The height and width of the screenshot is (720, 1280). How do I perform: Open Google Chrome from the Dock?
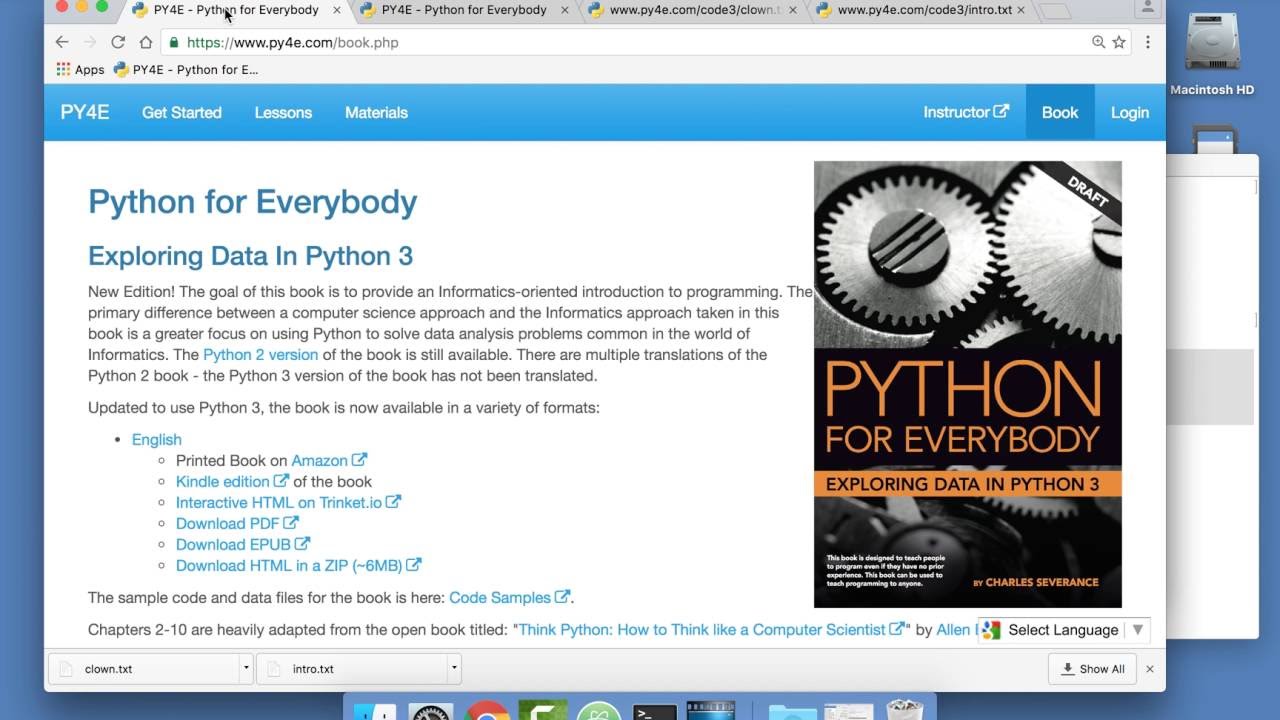pos(487,711)
